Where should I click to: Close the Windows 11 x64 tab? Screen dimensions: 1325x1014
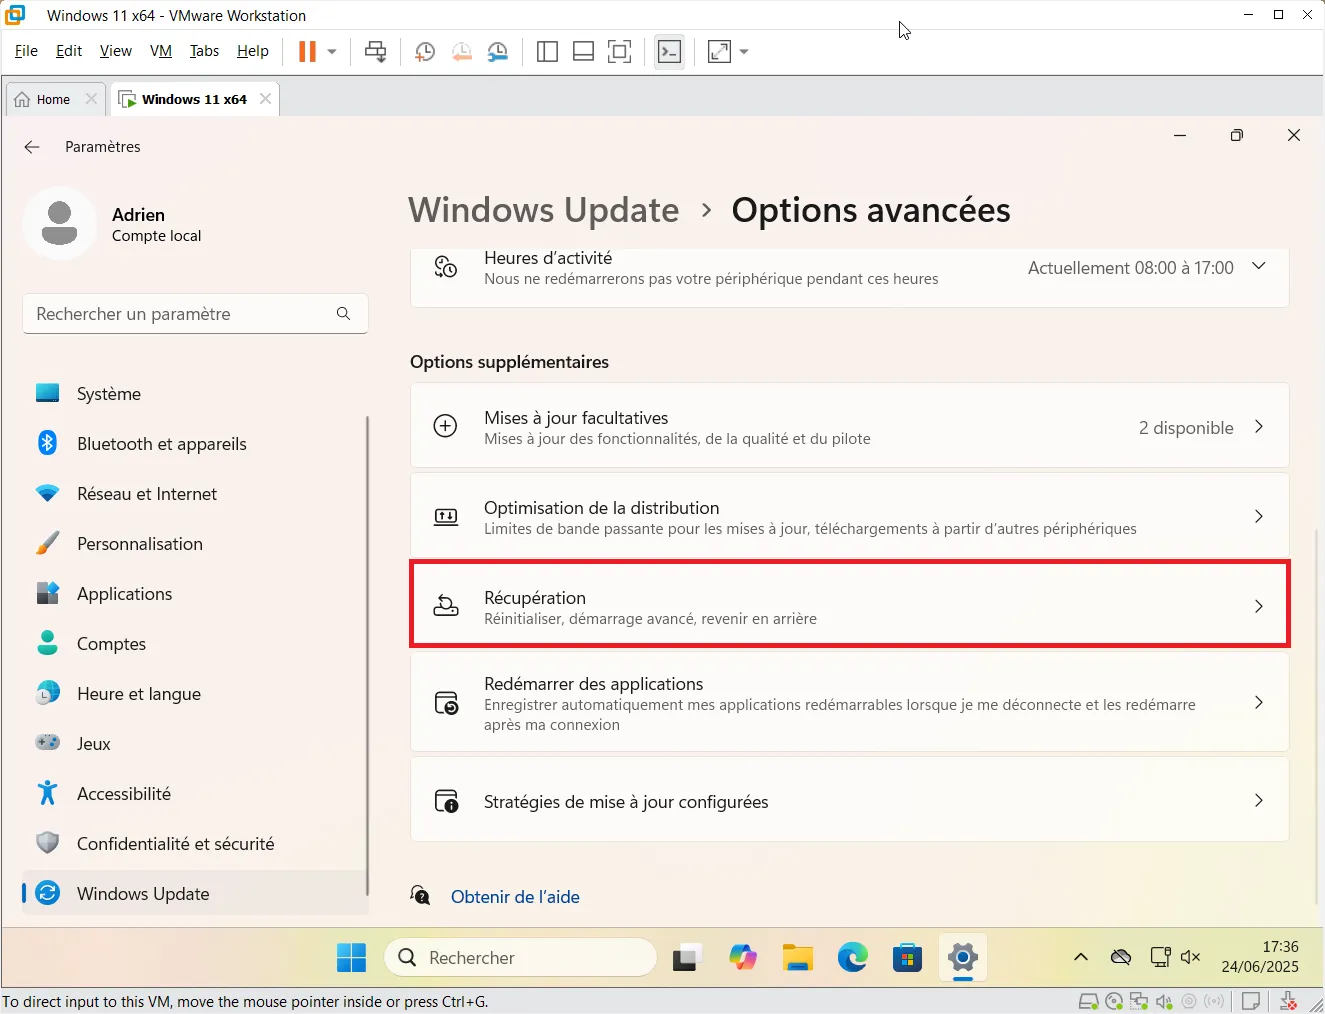click(265, 99)
